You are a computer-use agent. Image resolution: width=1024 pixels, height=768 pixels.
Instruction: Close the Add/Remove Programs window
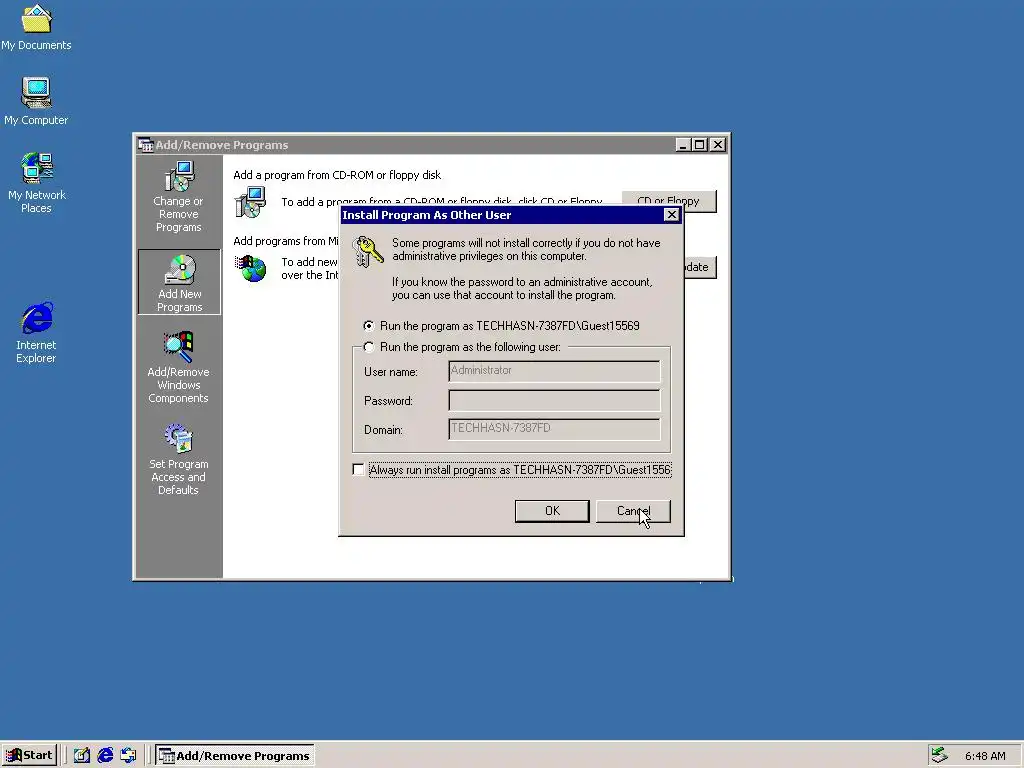tap(718, 145)
